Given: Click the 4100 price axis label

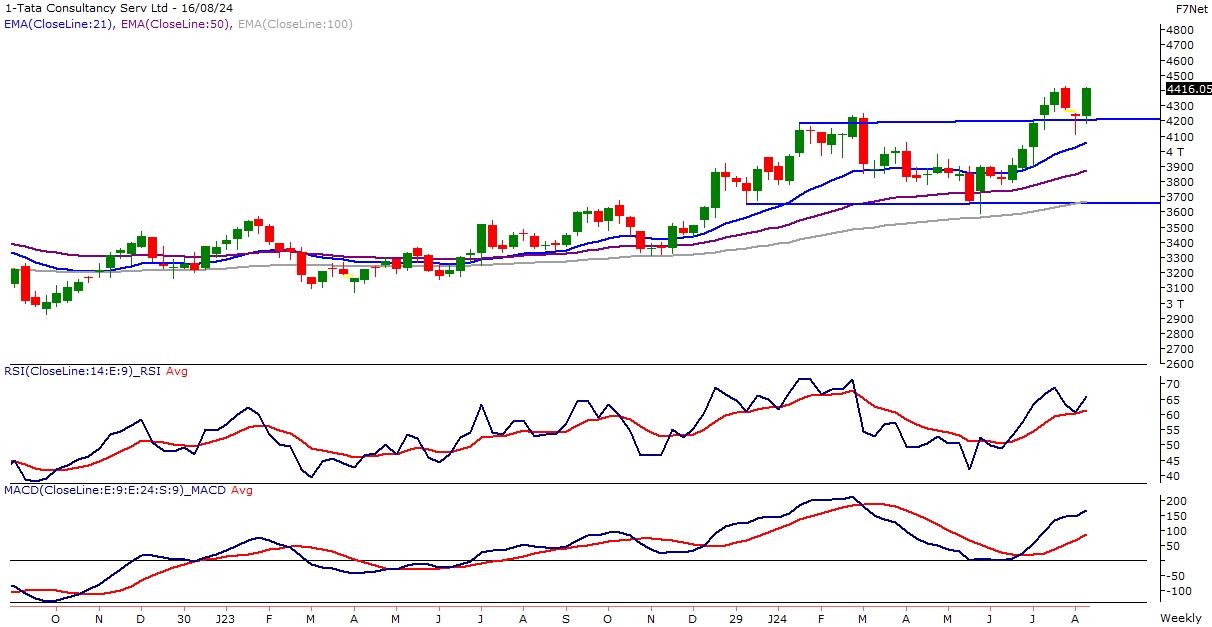Looking at the screenshot, I should click(1179, 136).
